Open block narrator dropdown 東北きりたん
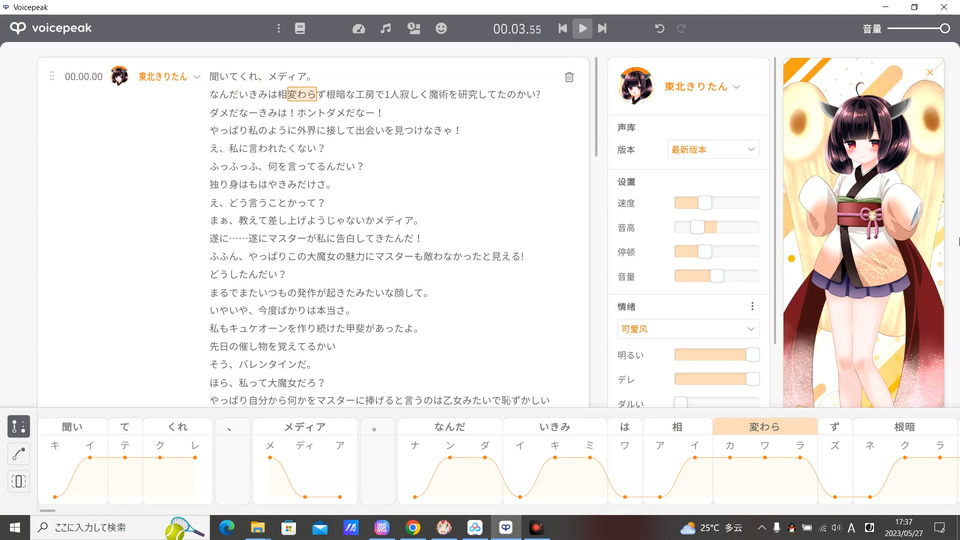 [169, 77]
